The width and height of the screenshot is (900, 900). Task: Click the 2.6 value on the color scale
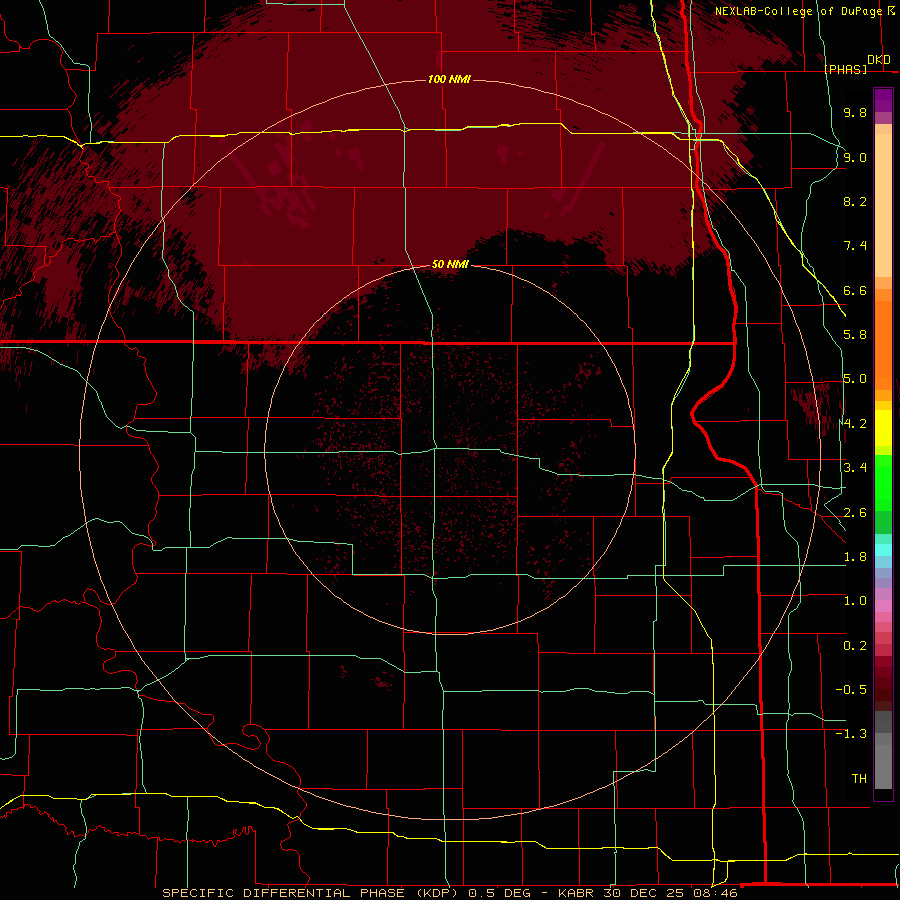click(x=855, y=513)
